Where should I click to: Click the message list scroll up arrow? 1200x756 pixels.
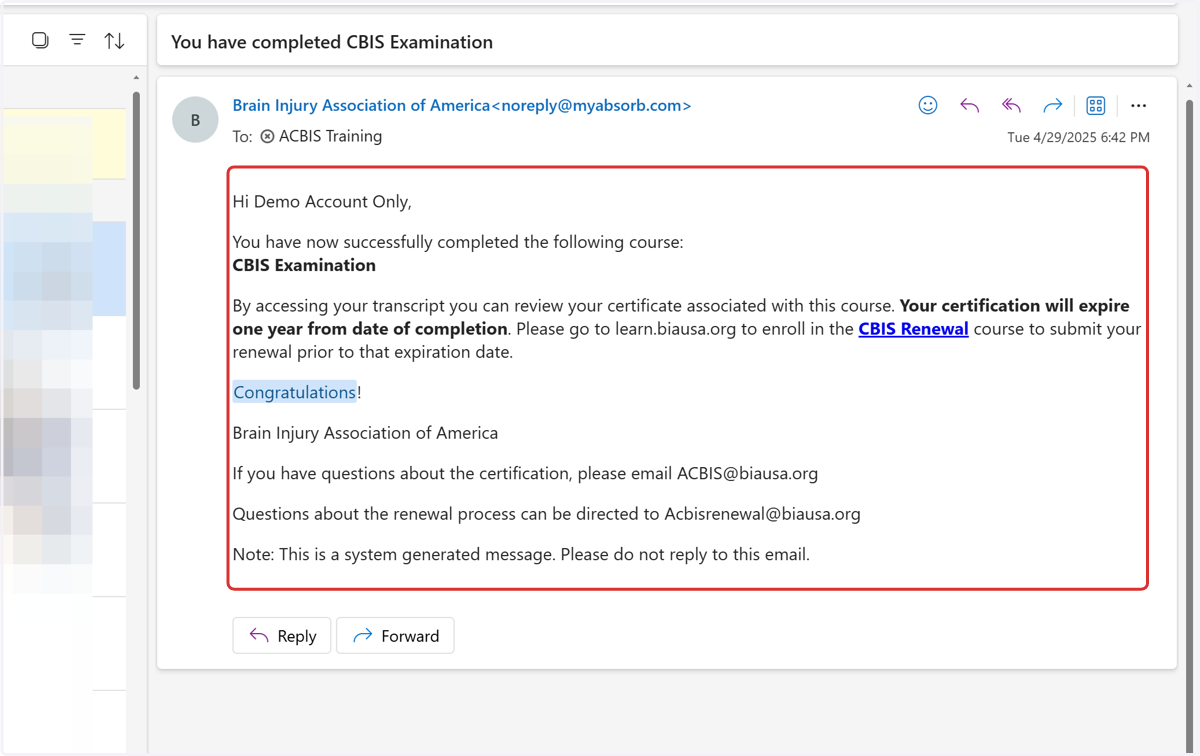pos(136,77)
